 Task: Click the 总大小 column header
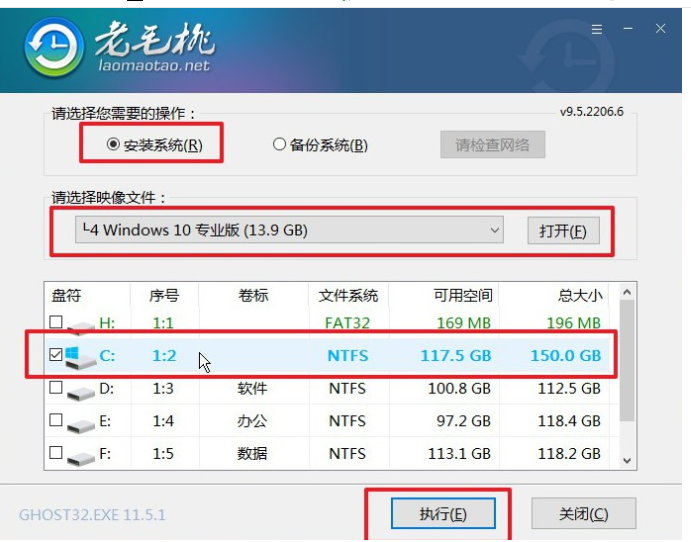[x=580, y=295]
